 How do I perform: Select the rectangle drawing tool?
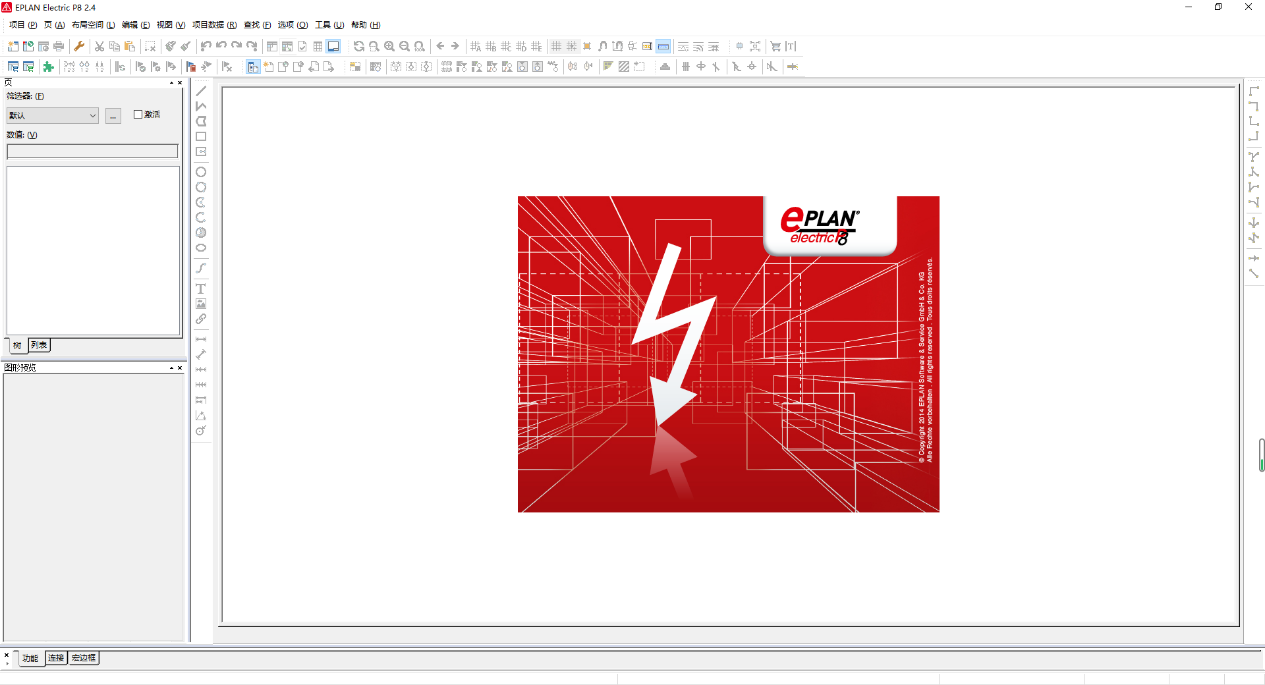pyautogui.click(x=201, y=137)
